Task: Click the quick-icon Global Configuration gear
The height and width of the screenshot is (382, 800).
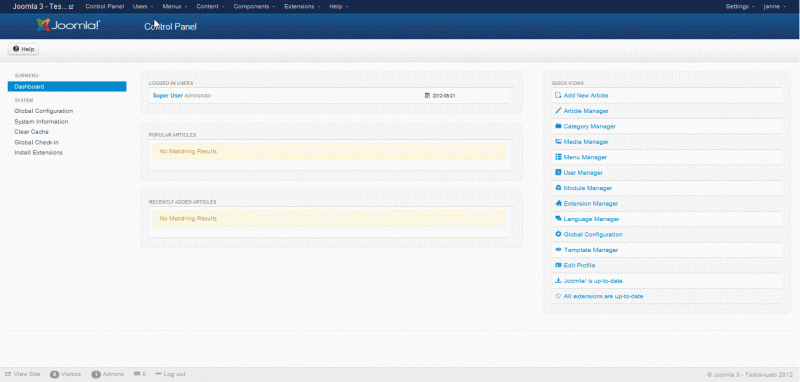Action: 558,234
